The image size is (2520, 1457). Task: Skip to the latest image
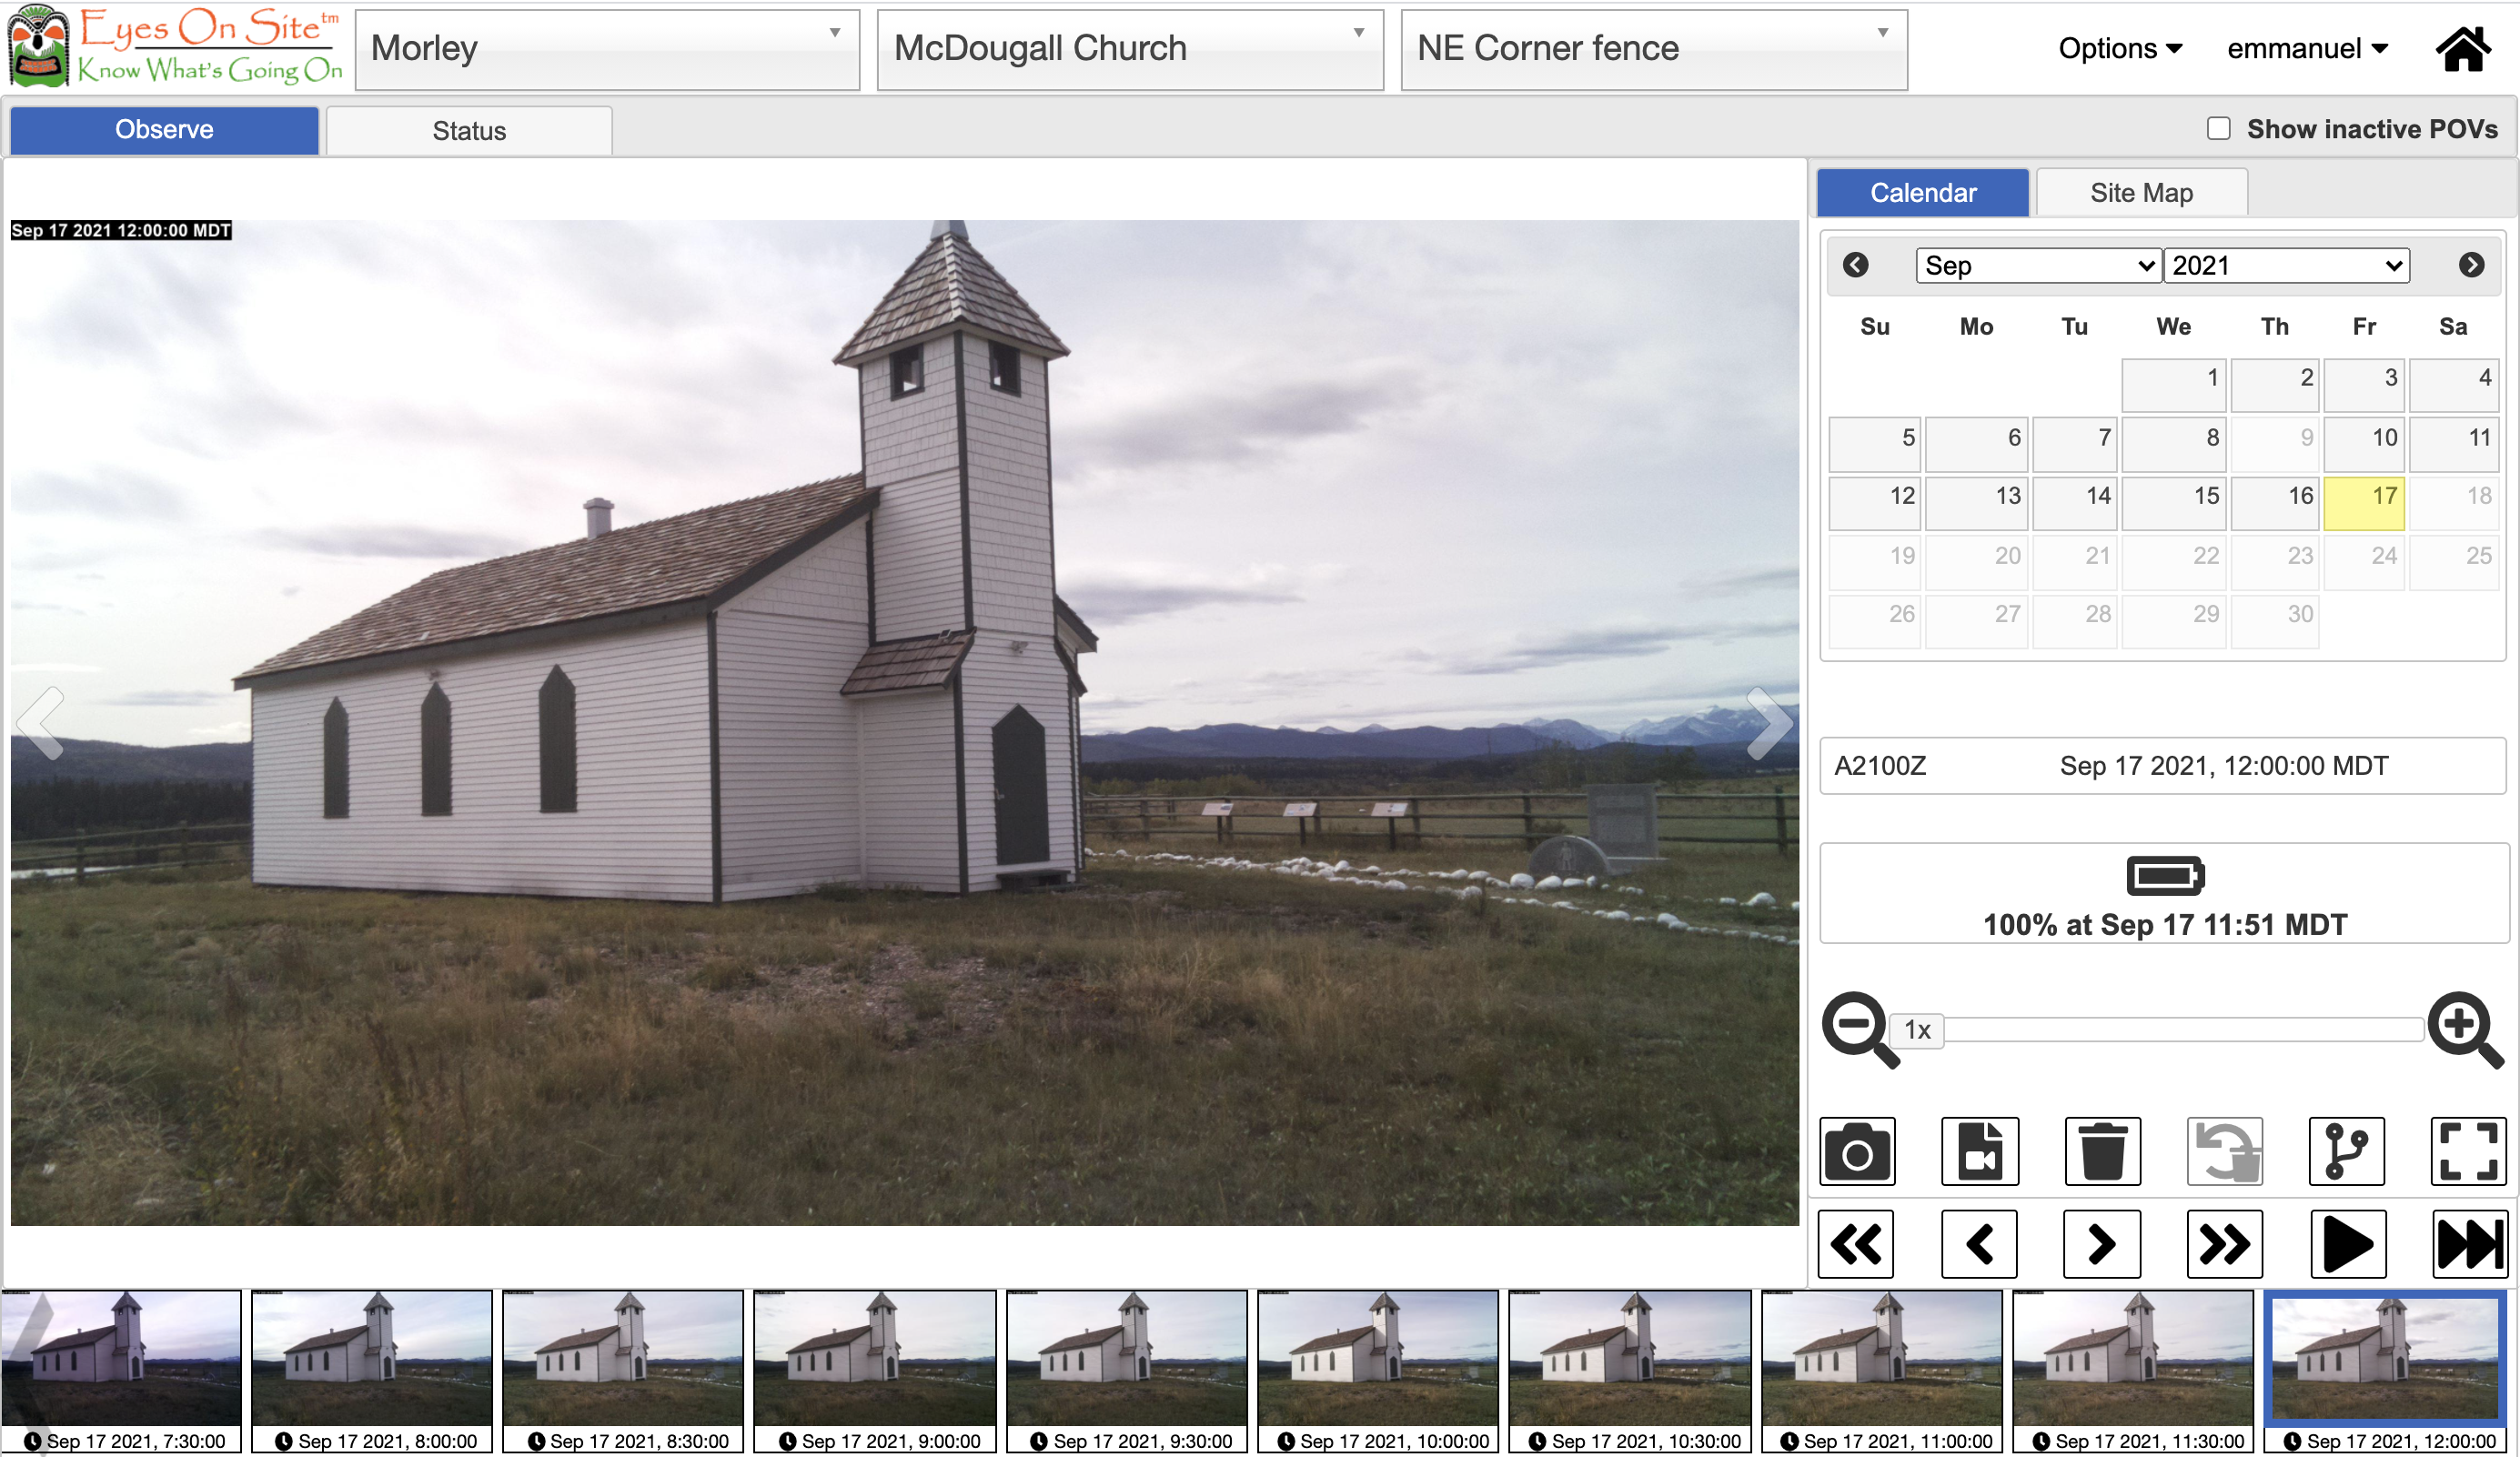[x=2468, y=1244]
